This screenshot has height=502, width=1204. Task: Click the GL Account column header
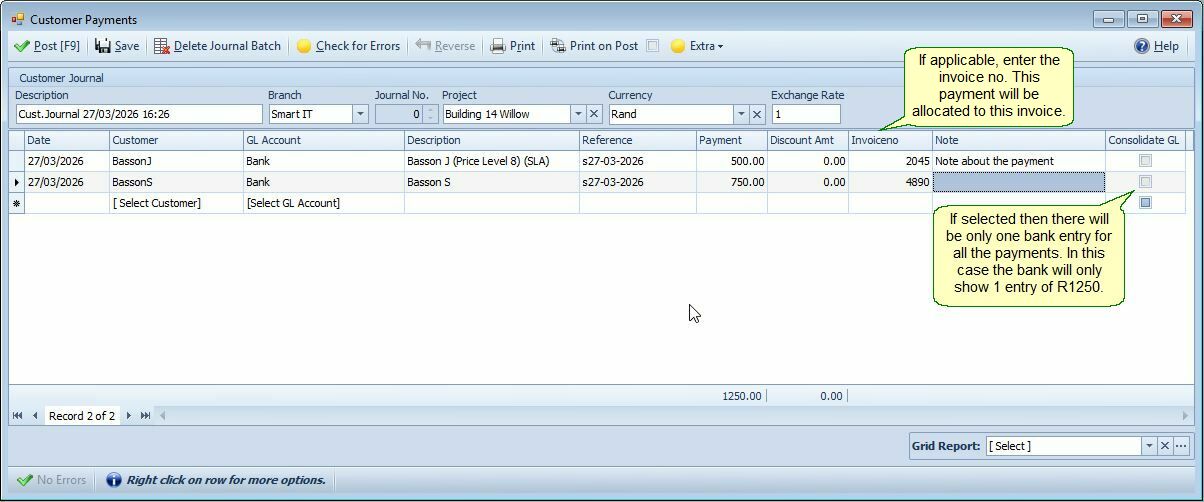click(x=324, y=140)
